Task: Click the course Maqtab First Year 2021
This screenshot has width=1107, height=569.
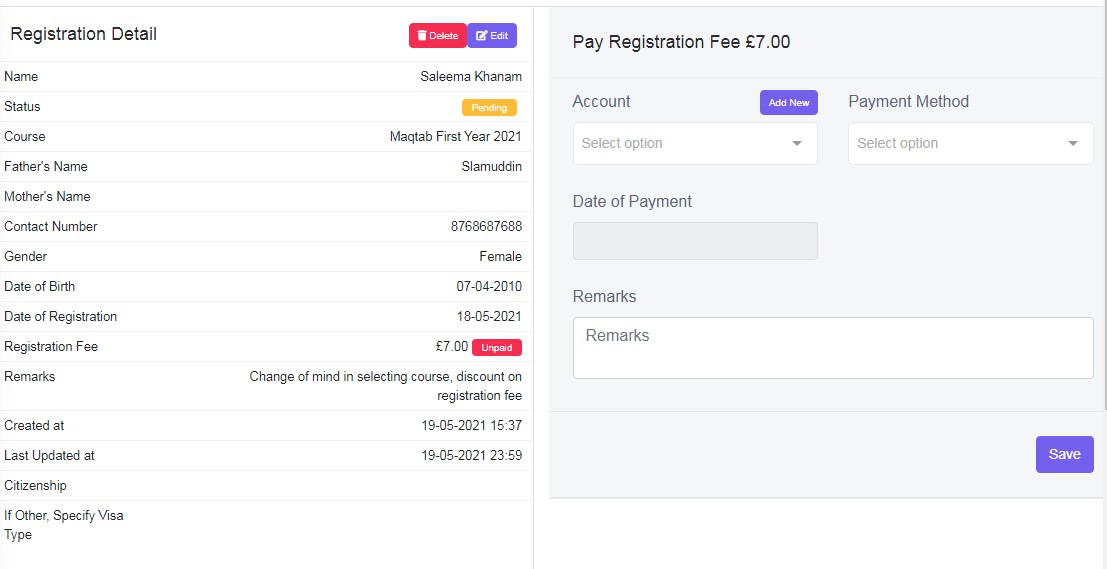Action: pos(456,137)
